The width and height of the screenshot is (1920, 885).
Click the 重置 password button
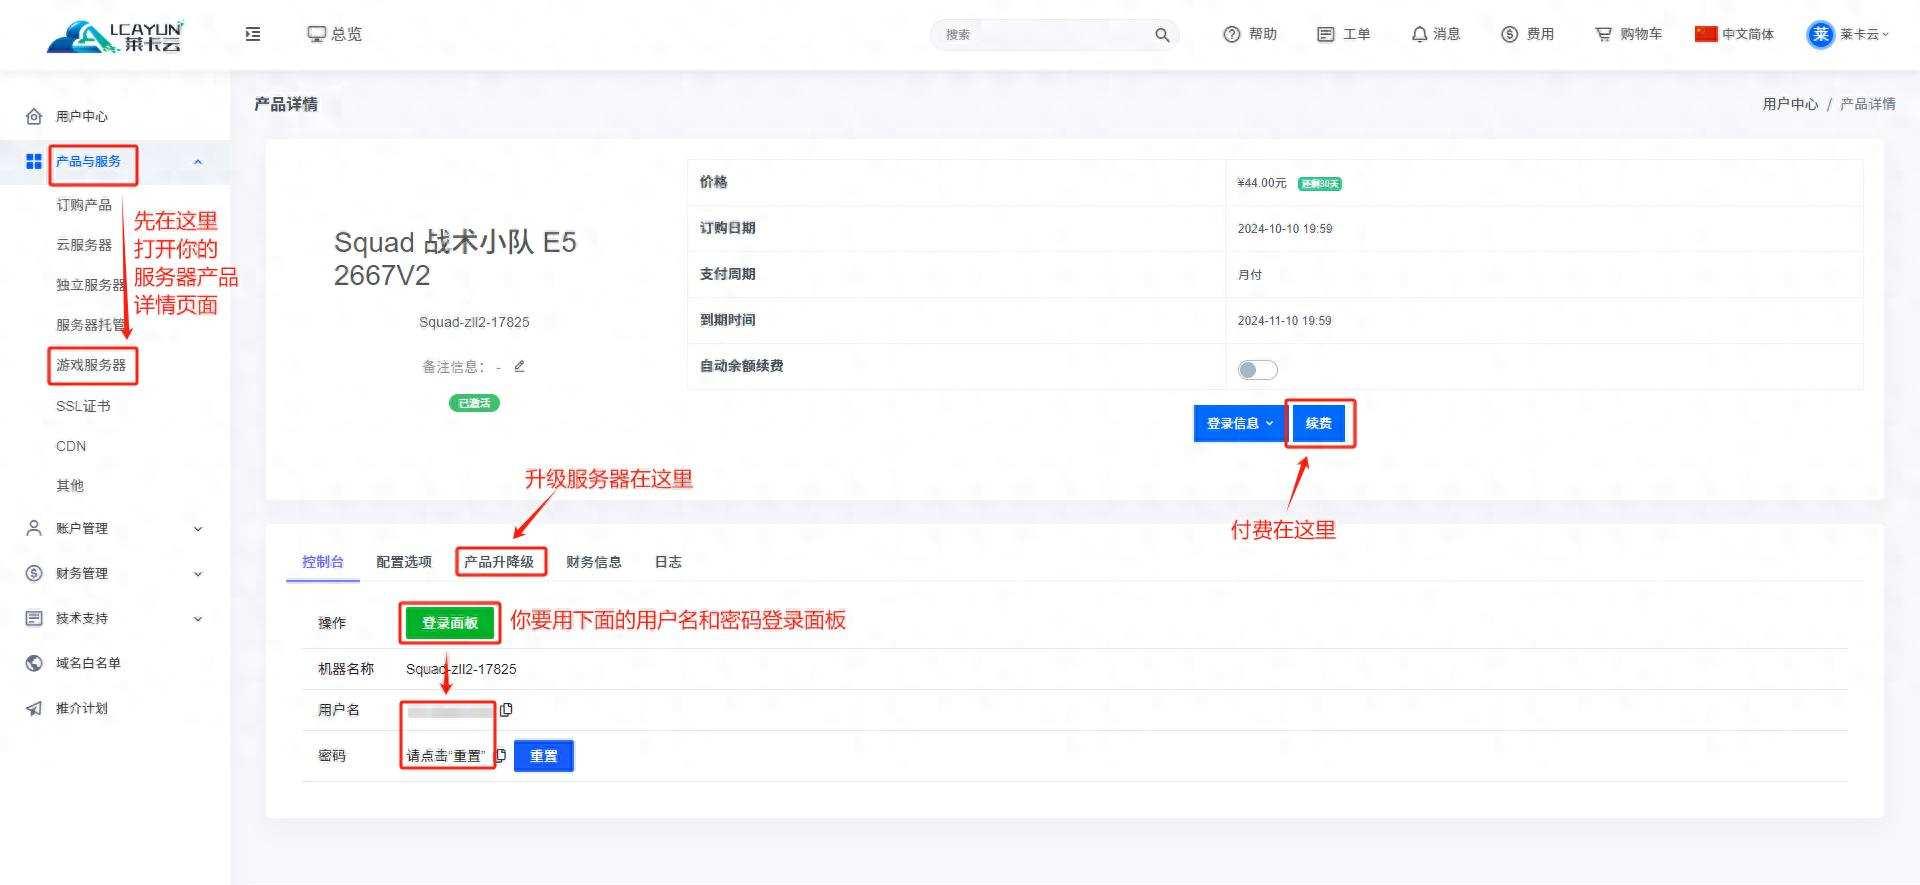(x=544, y=756)
